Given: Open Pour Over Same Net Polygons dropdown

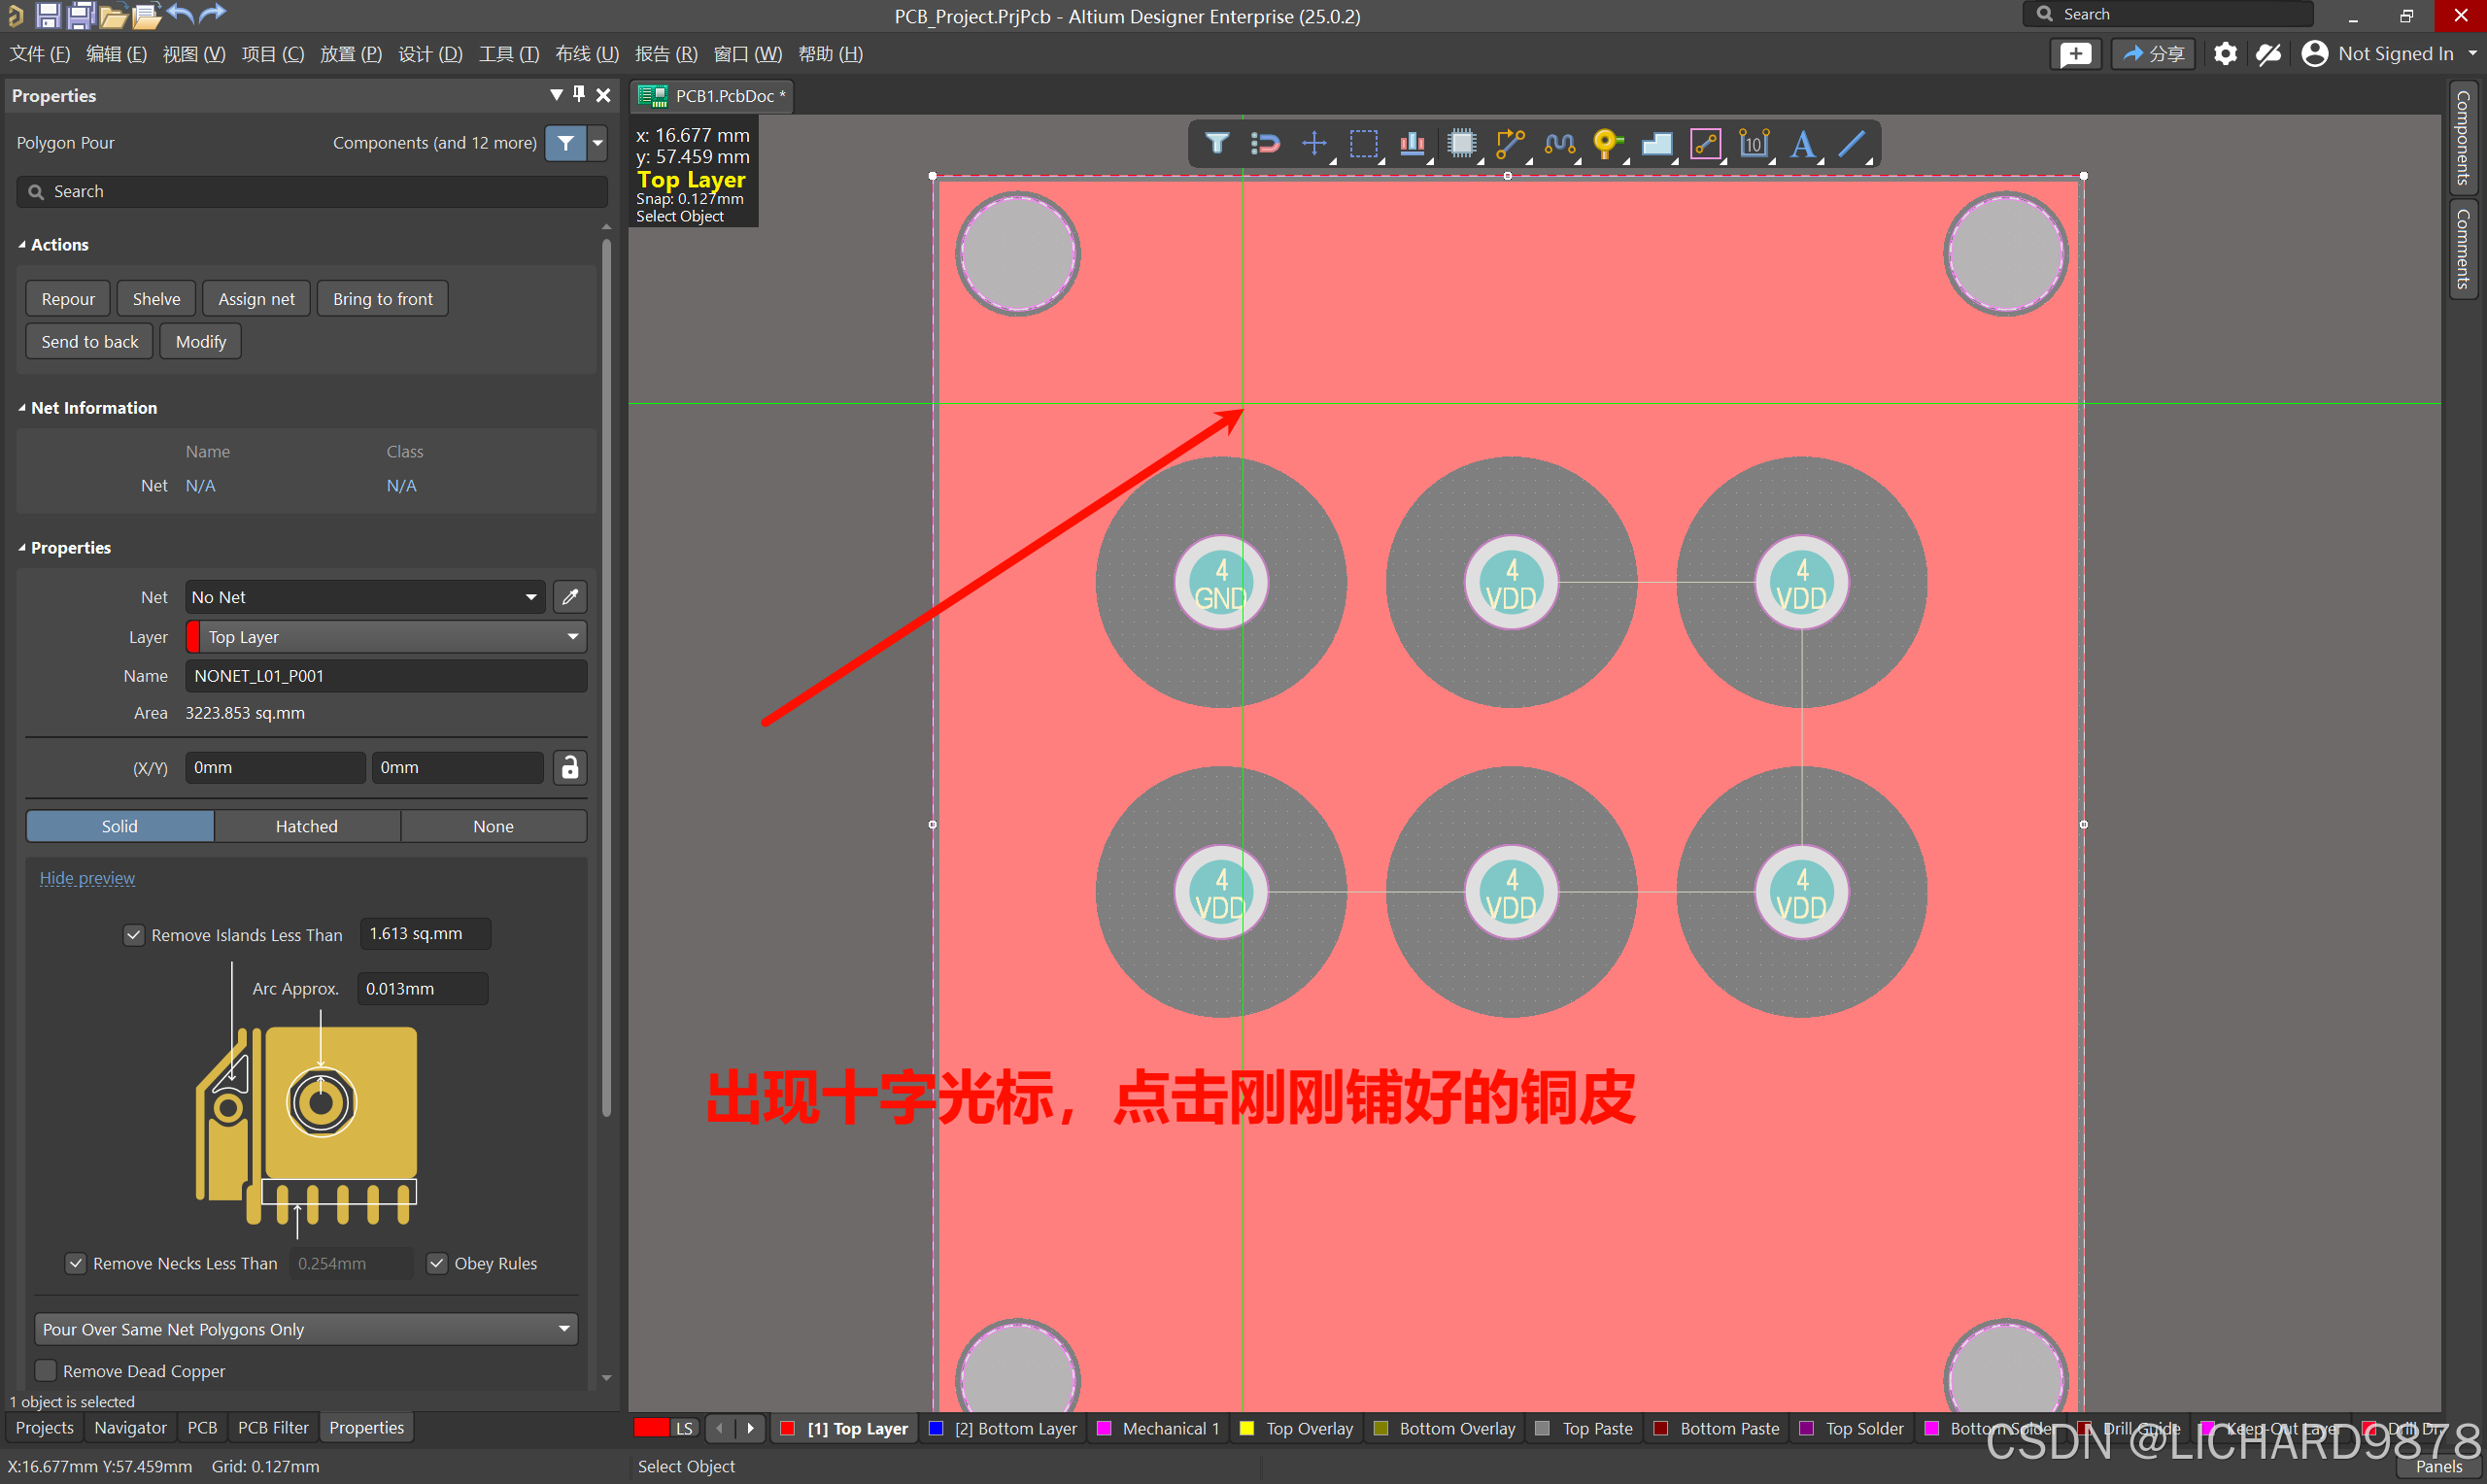Looking at the screenshot, I should pyautogui.click(x=306, y=1329).
